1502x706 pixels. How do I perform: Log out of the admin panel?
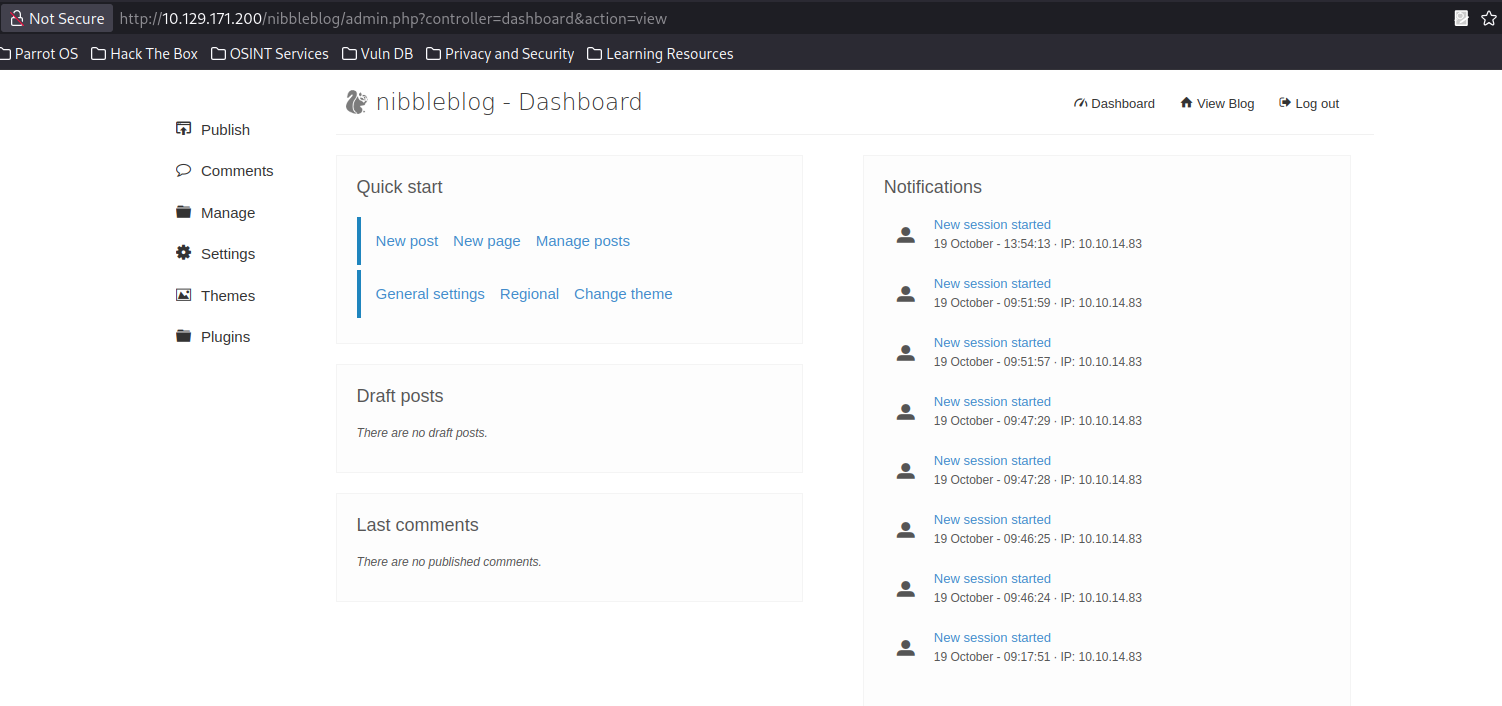click(x=1309, y=103)
